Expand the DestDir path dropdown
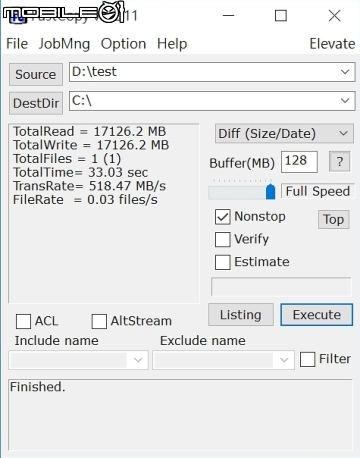The image size is (360, 458). click(x=345, y=100)
